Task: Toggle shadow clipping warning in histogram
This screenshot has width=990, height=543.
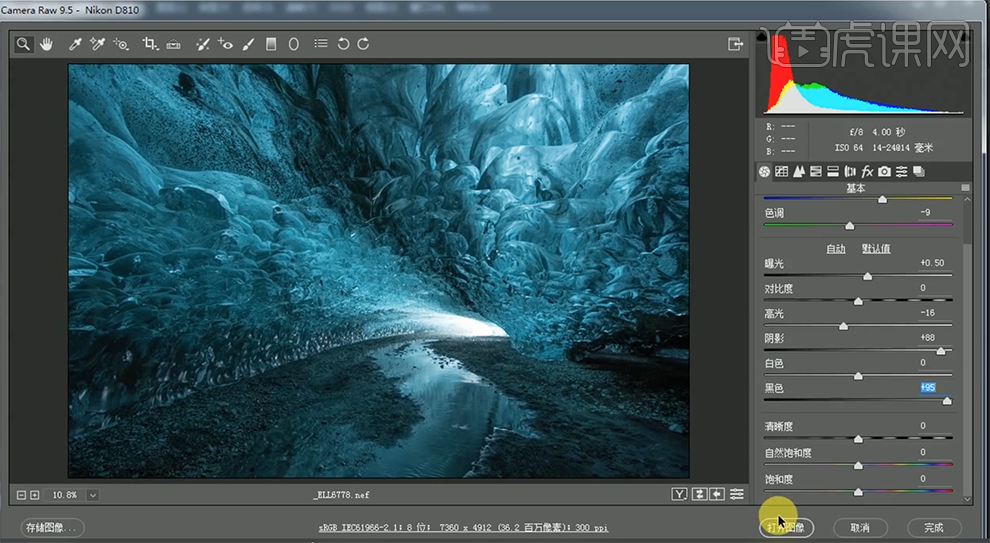Action: pyautogui.click(x=762, y=37)
